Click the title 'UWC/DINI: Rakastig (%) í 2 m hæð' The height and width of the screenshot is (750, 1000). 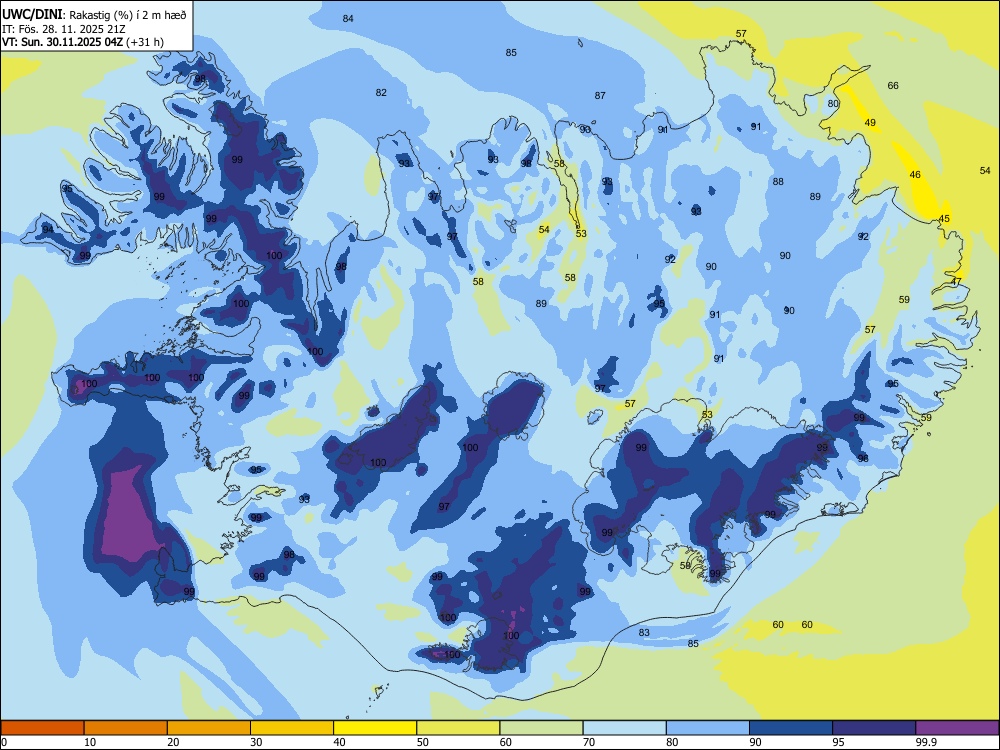click(94, 14)
